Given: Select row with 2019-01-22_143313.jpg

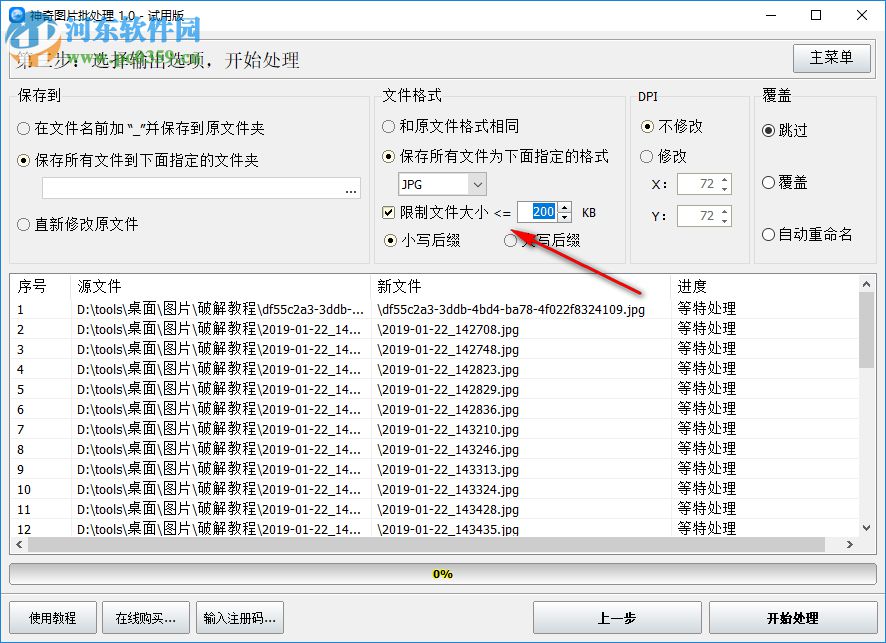Looking at the screenshot, I should pos(435,469).
